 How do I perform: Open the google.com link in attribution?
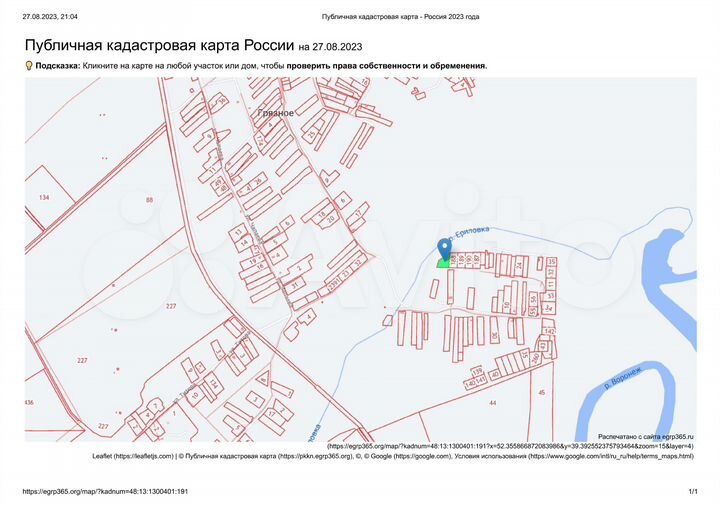[x=422, y=456]
